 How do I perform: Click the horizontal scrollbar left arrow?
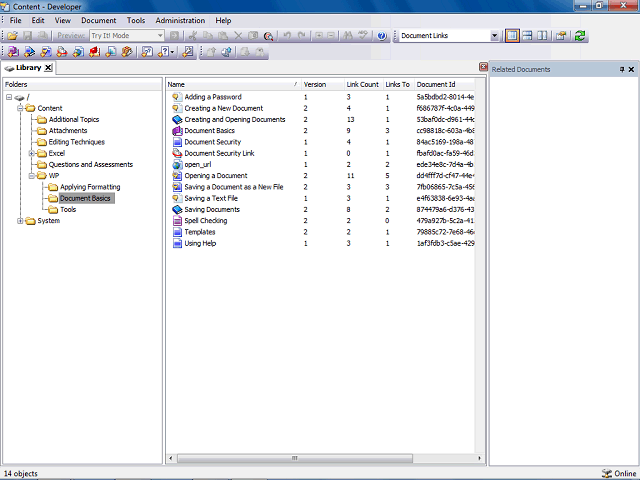tap(171, 458)
